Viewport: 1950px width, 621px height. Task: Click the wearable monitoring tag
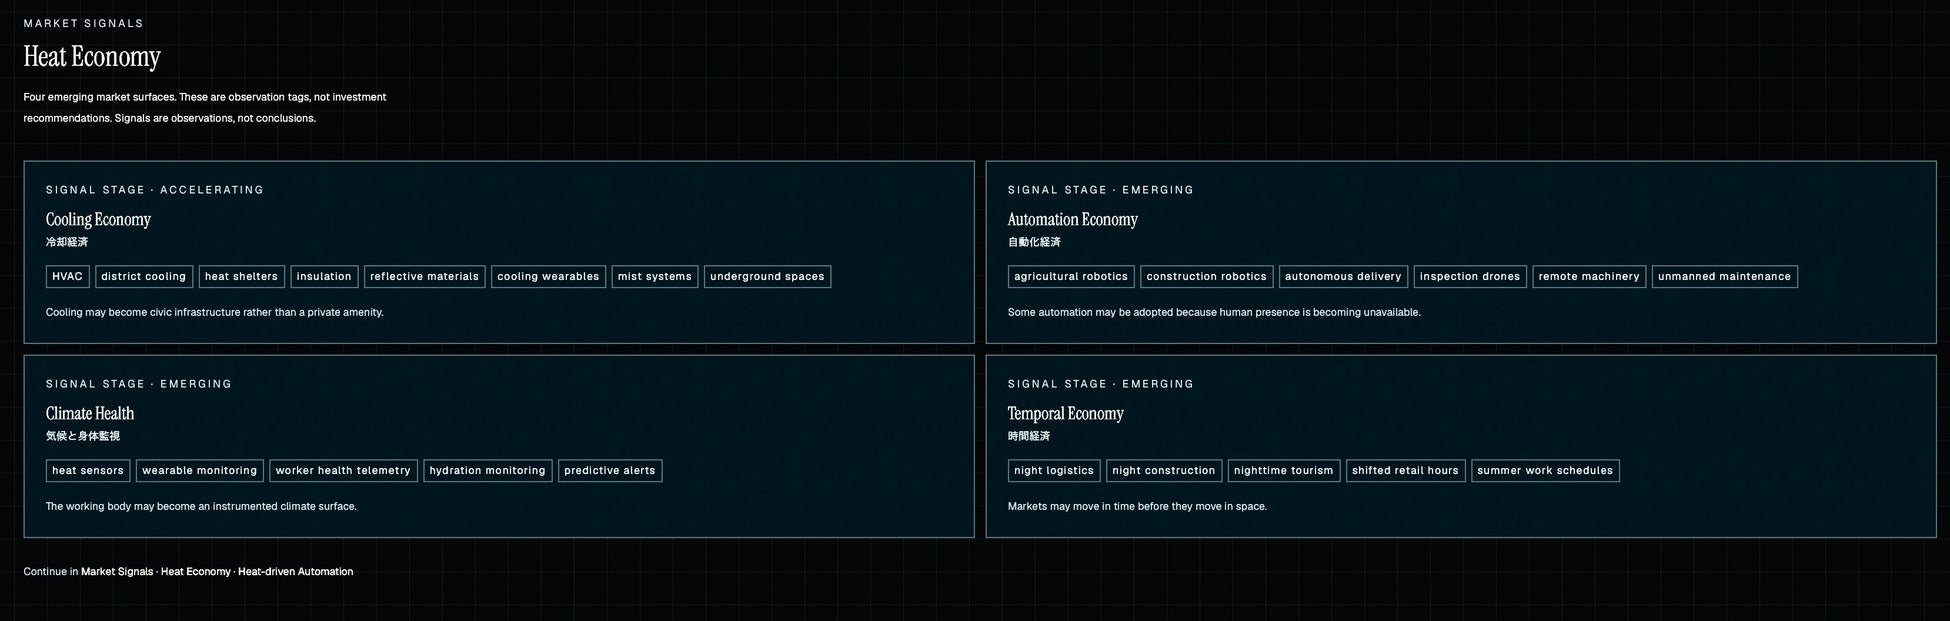point(199,471)
